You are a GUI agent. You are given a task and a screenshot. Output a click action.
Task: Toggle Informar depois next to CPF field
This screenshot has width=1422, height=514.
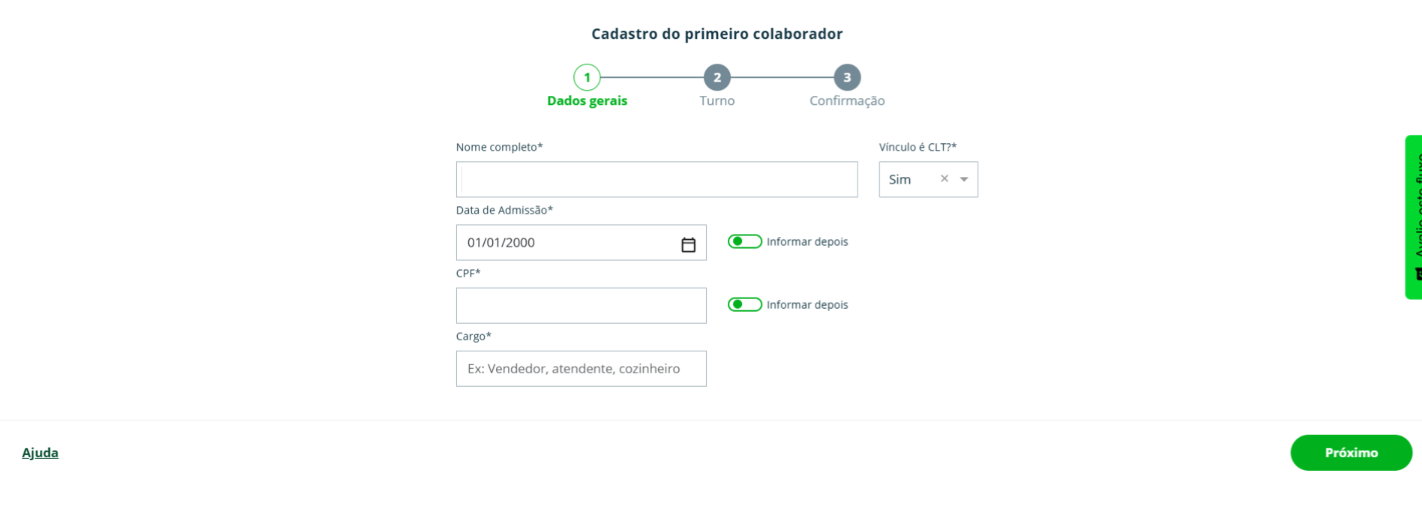click(745, 305)
